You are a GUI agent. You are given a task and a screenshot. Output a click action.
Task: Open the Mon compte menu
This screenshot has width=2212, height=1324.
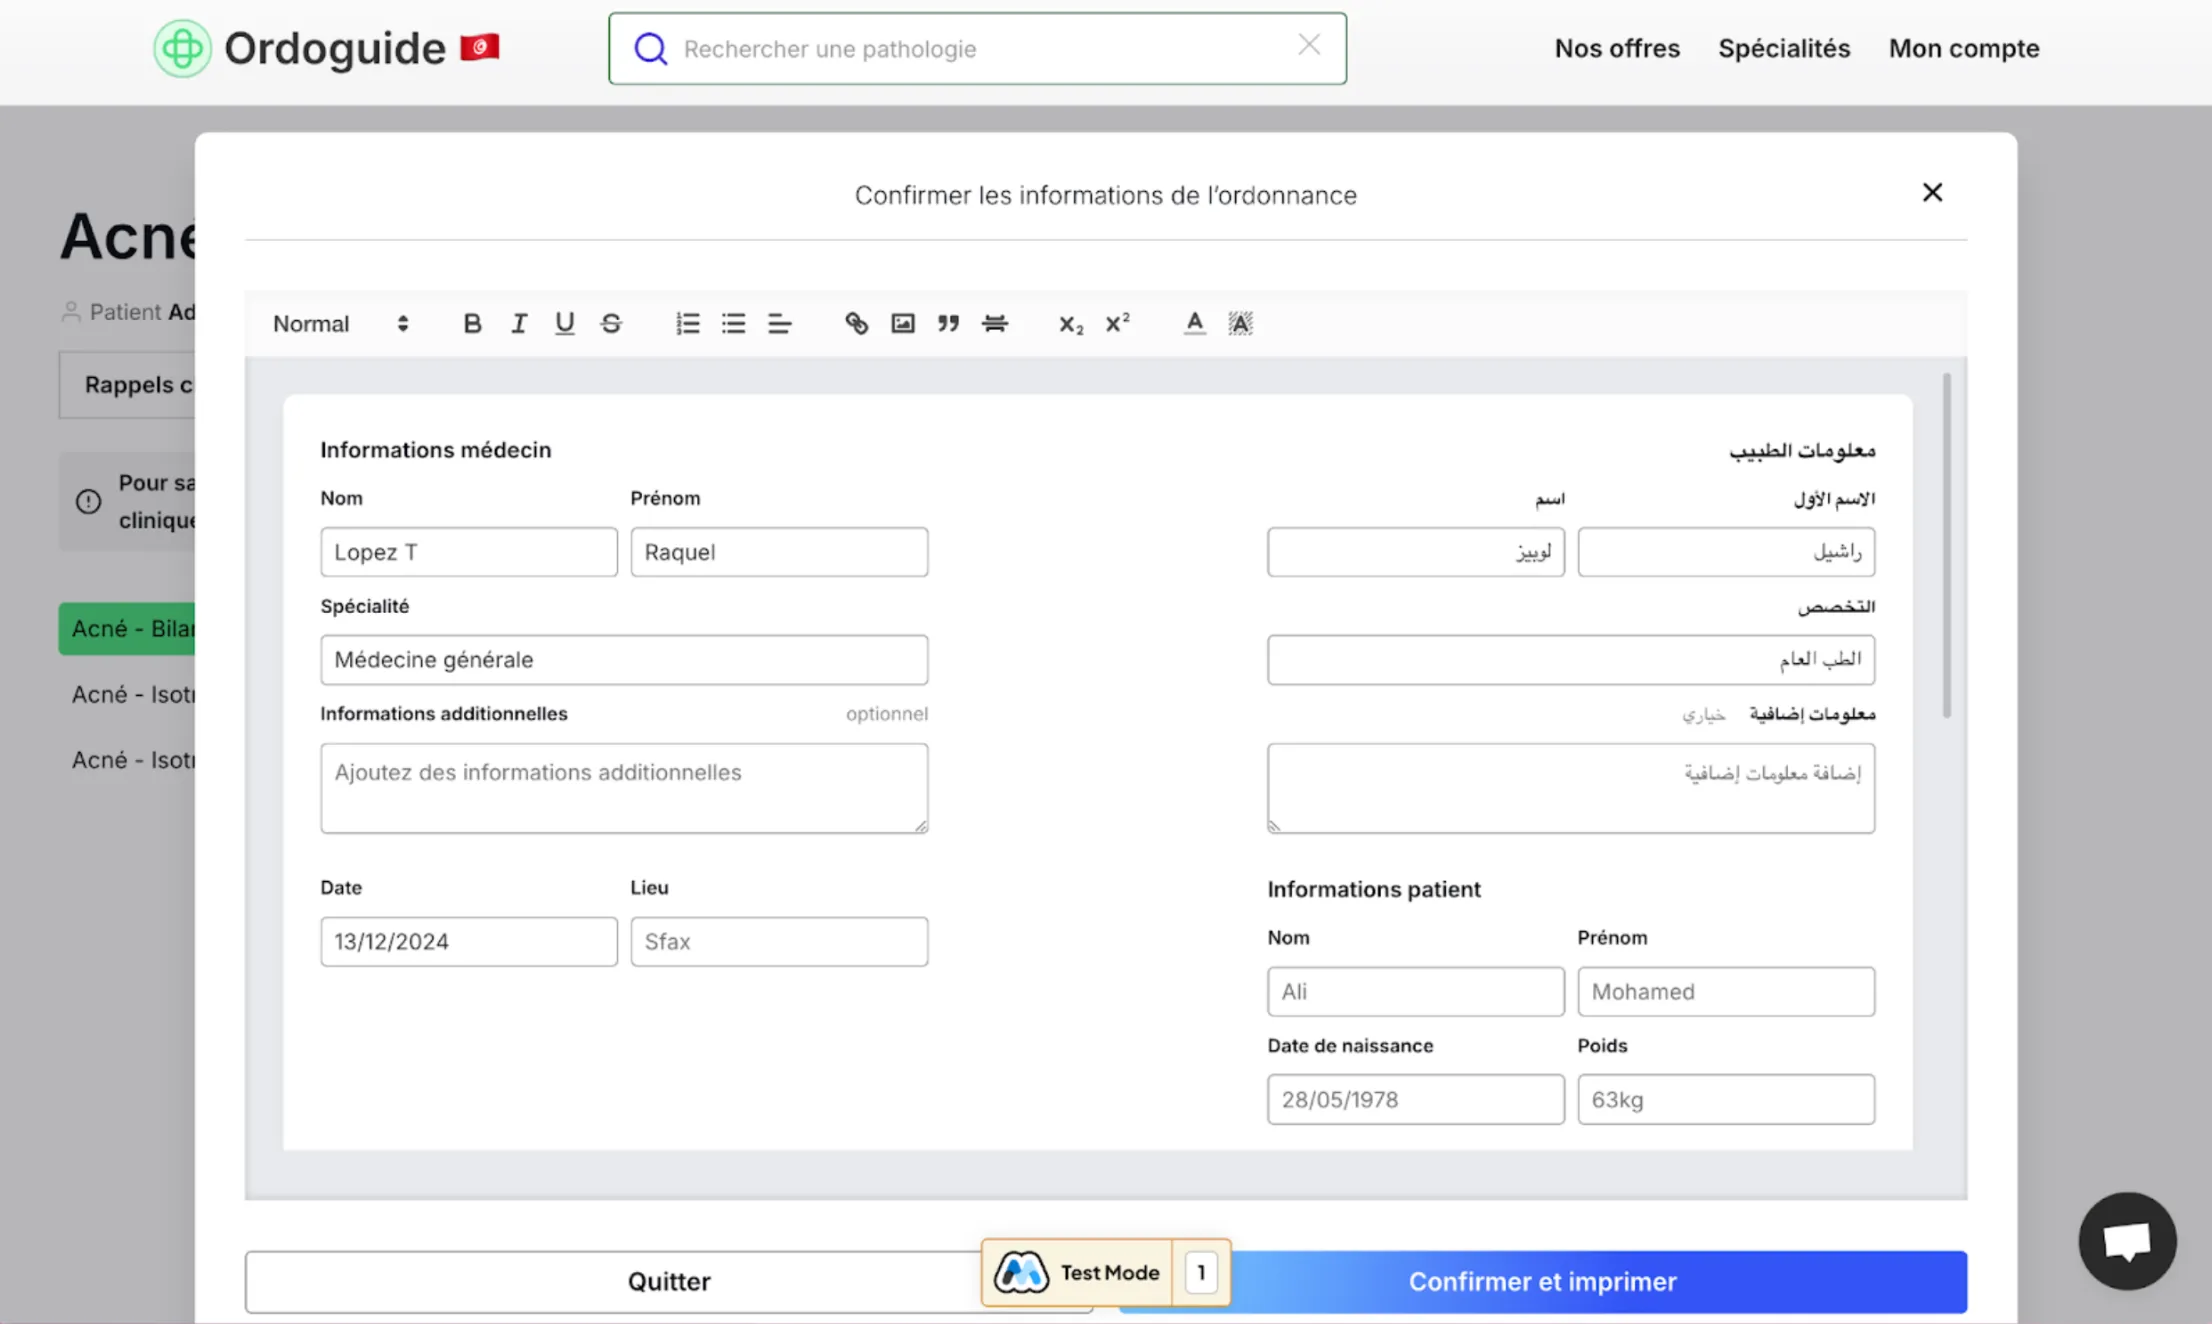[1963, 48]
